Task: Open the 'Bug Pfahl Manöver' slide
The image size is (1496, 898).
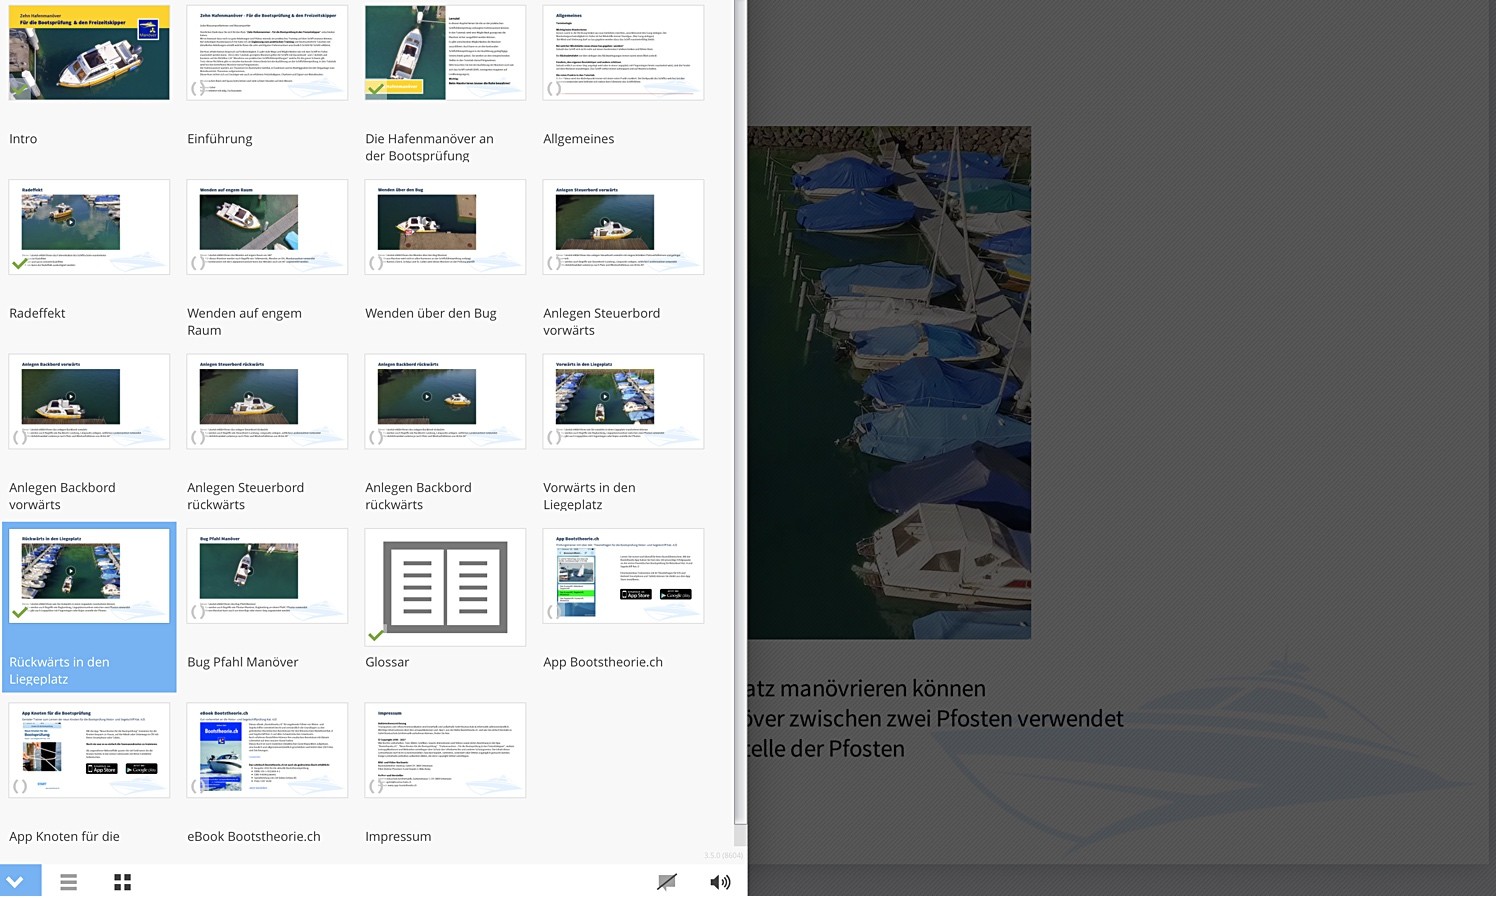Action: point(267,576)
